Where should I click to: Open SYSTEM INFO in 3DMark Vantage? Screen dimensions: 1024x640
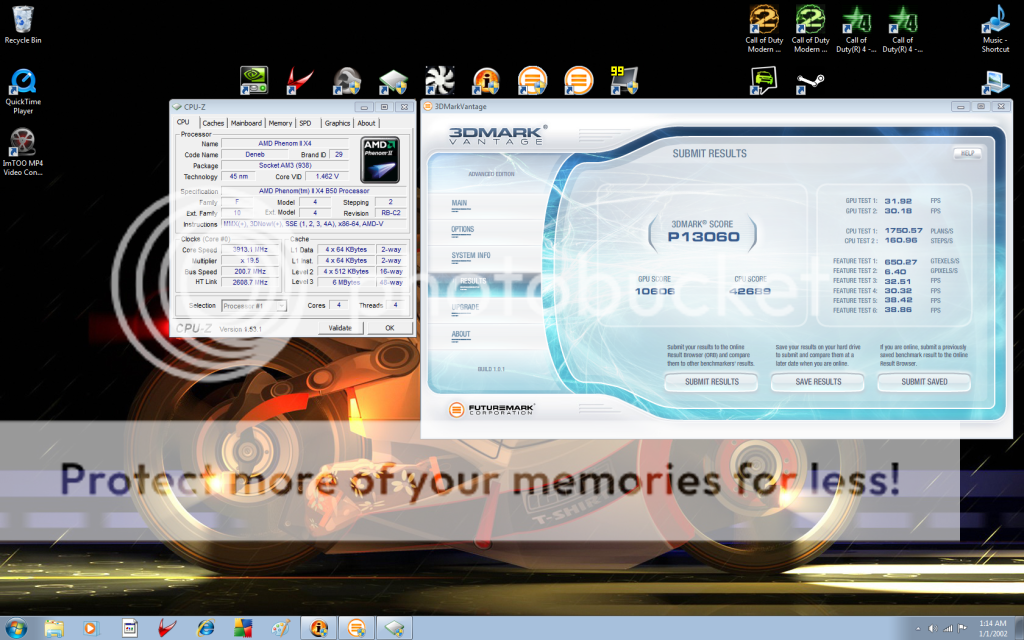[x=471, y=255]
